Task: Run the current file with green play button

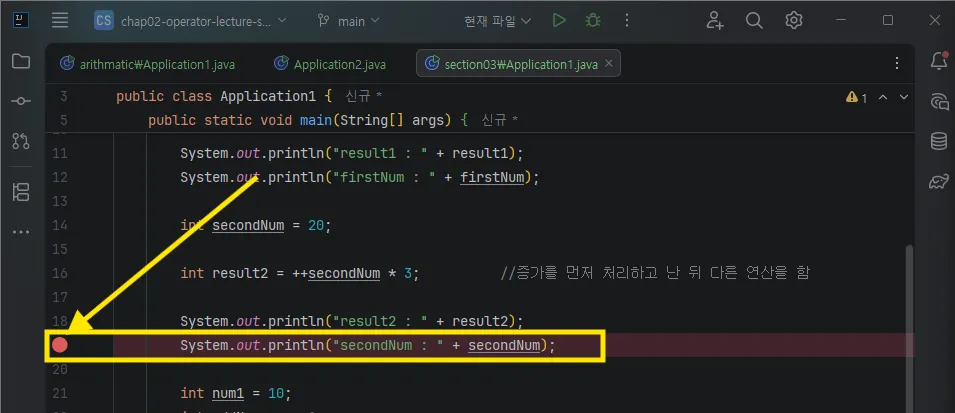Action: 559,21
